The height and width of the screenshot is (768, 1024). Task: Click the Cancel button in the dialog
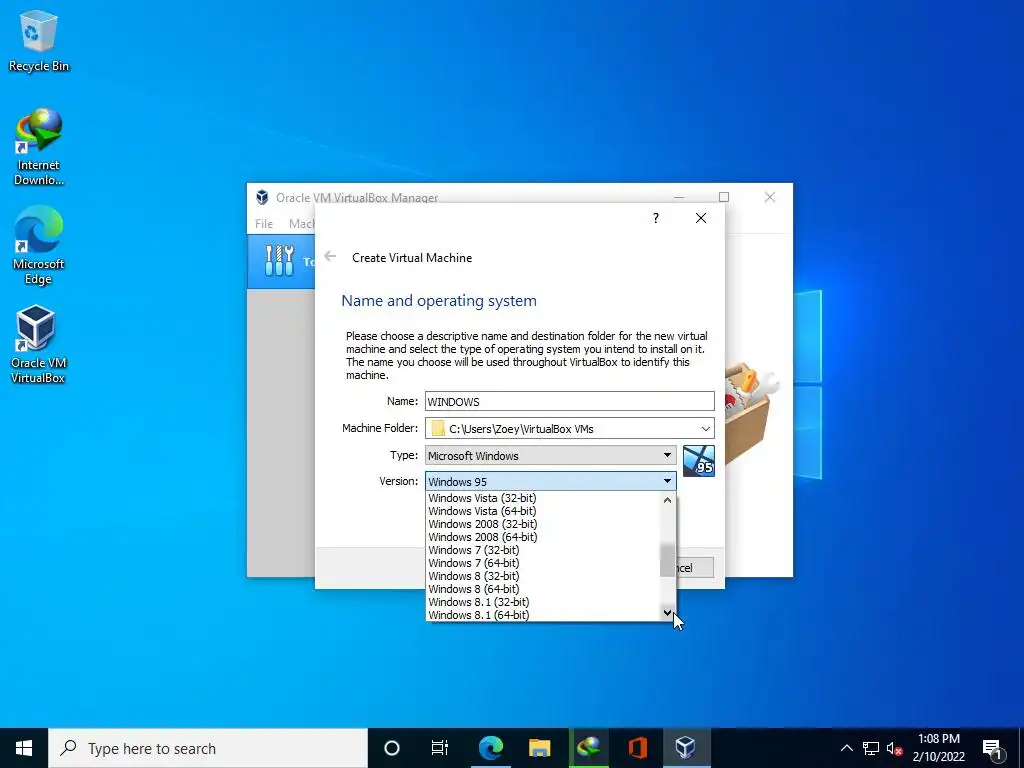click(x=694, y=568)
